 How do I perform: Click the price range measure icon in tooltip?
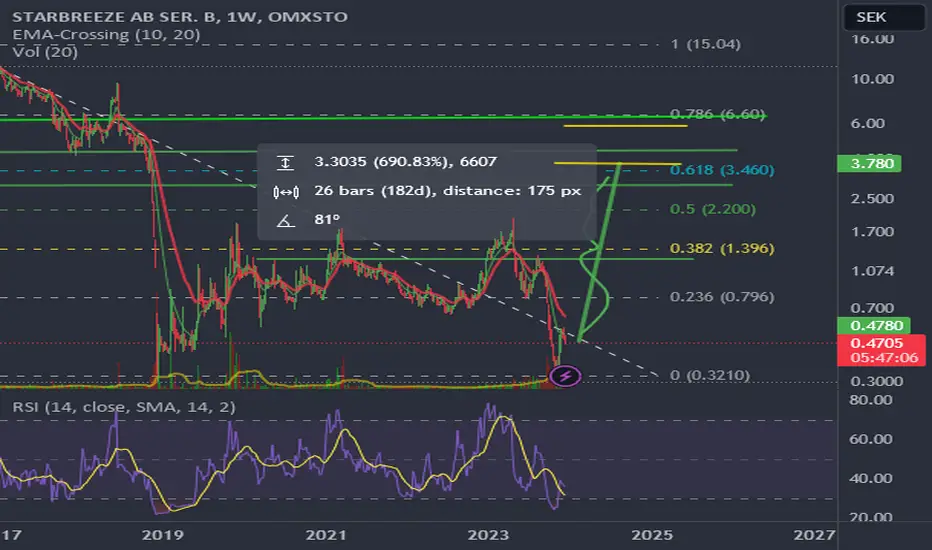[285, 162]
